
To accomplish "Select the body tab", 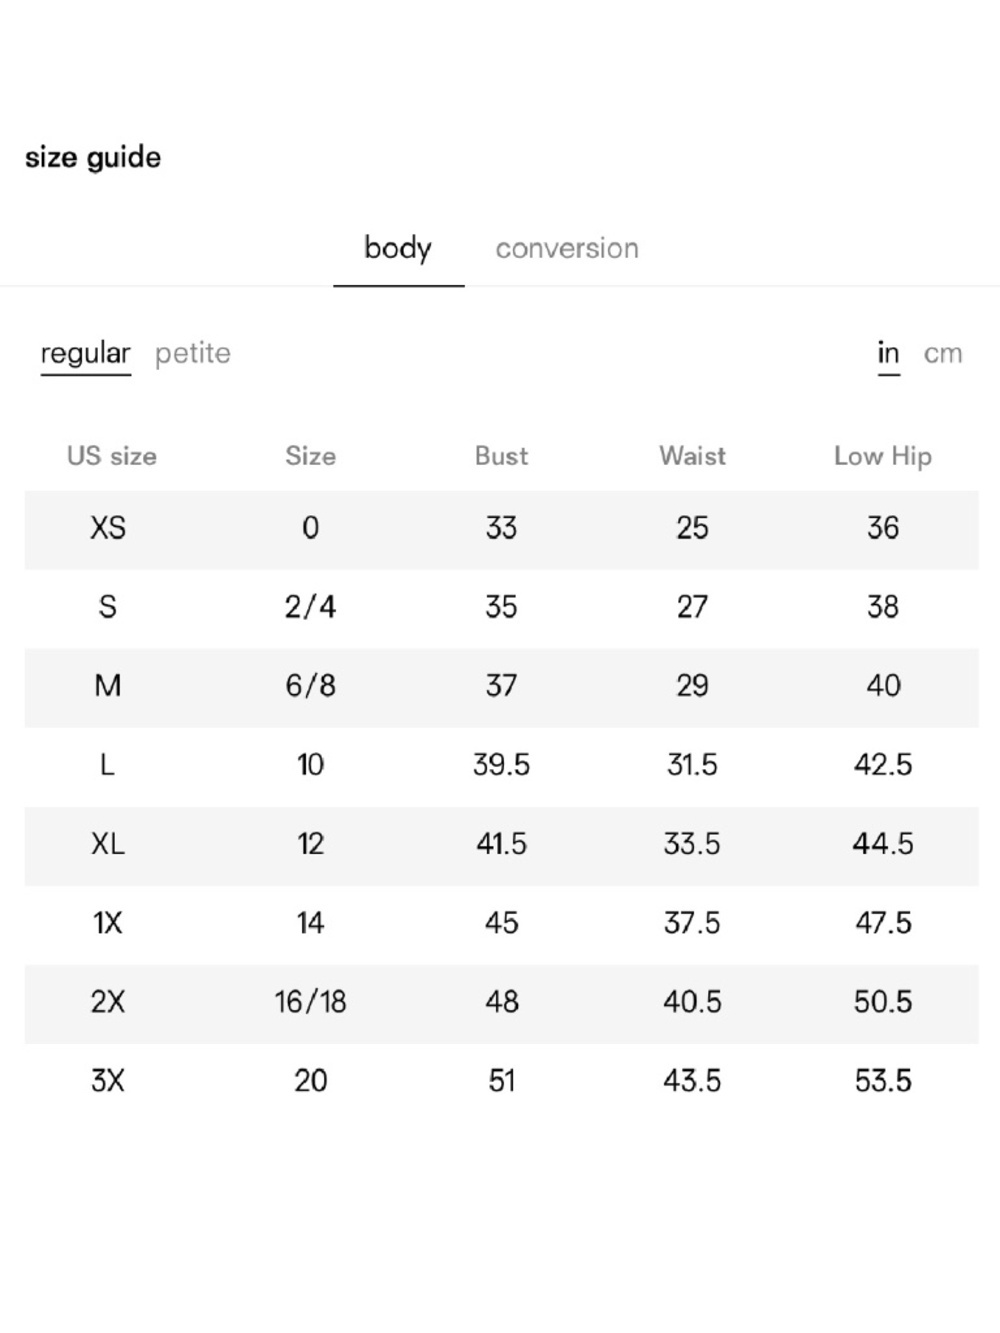I will click(x=398, y=248).
